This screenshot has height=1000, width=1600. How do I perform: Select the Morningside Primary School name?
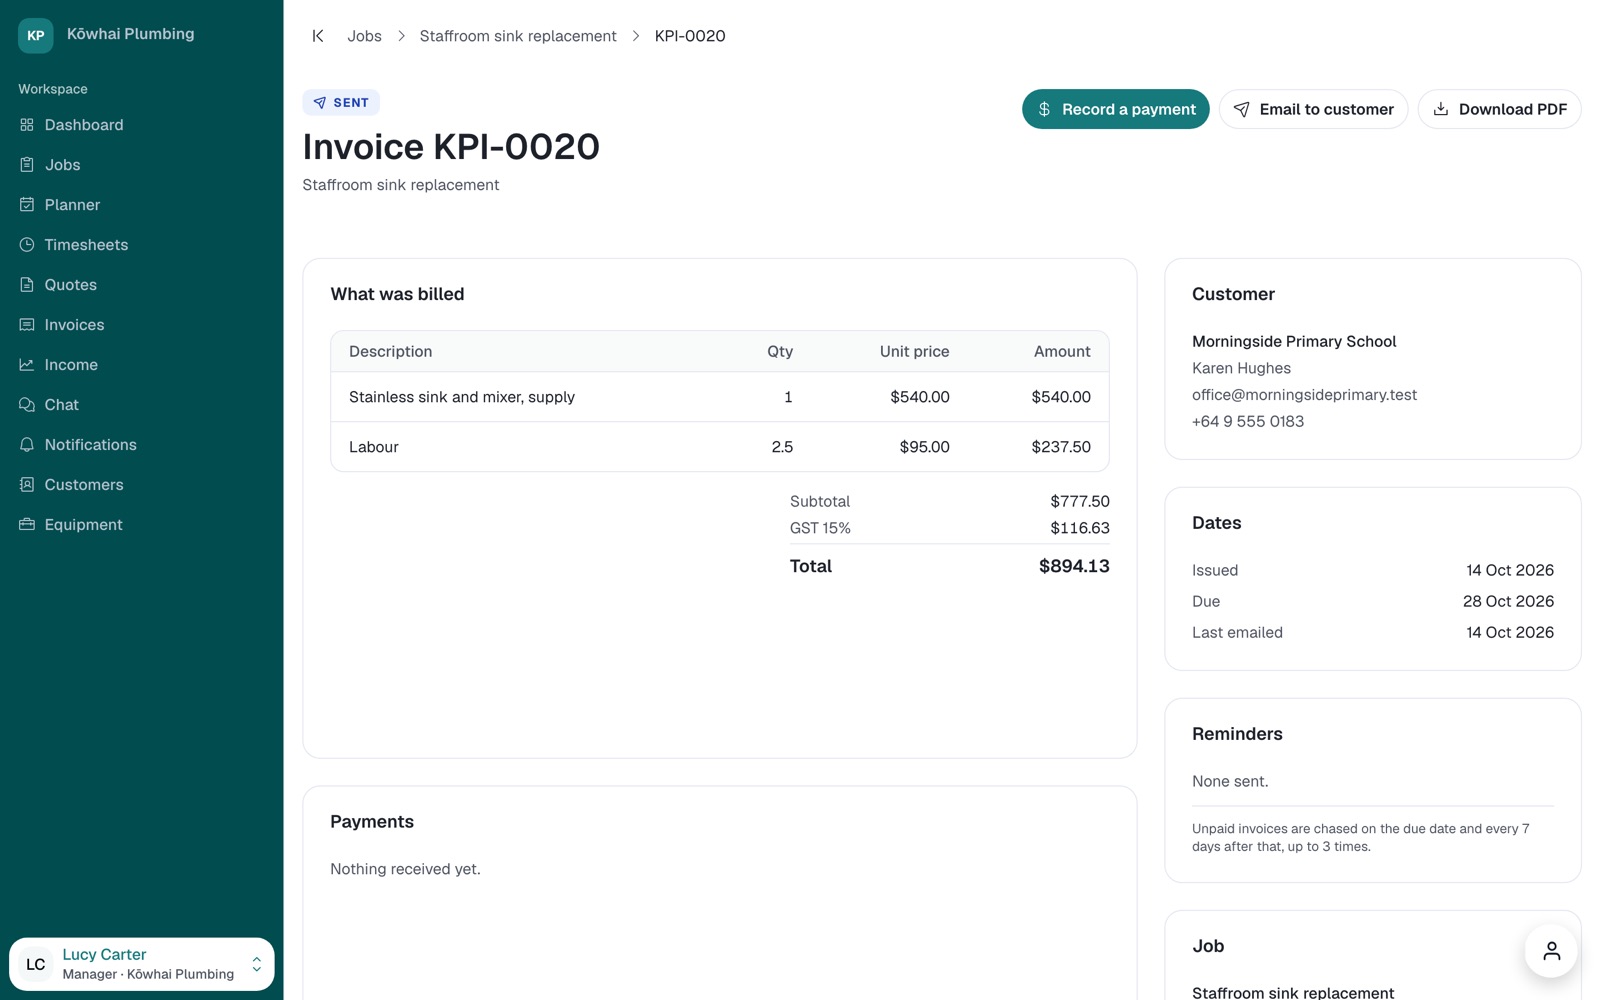click(x=1294, y=342)
